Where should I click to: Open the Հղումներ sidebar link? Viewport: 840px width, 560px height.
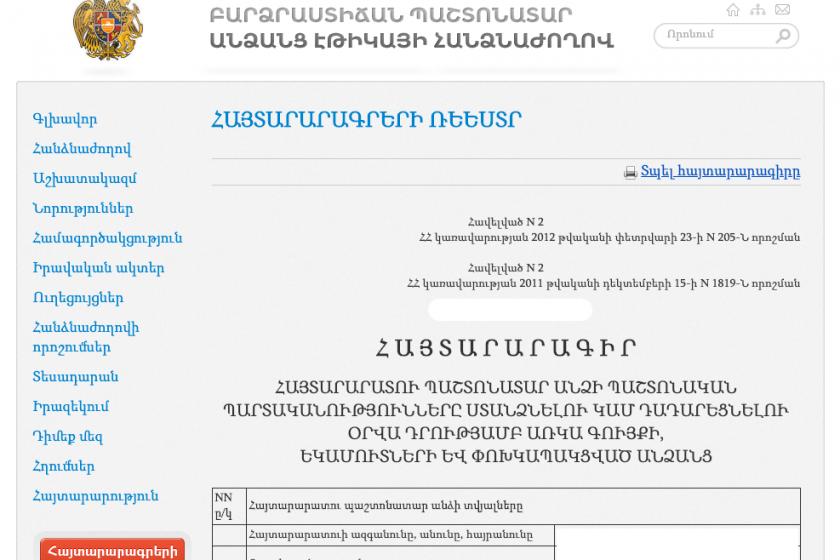click(x=64, y=466)
